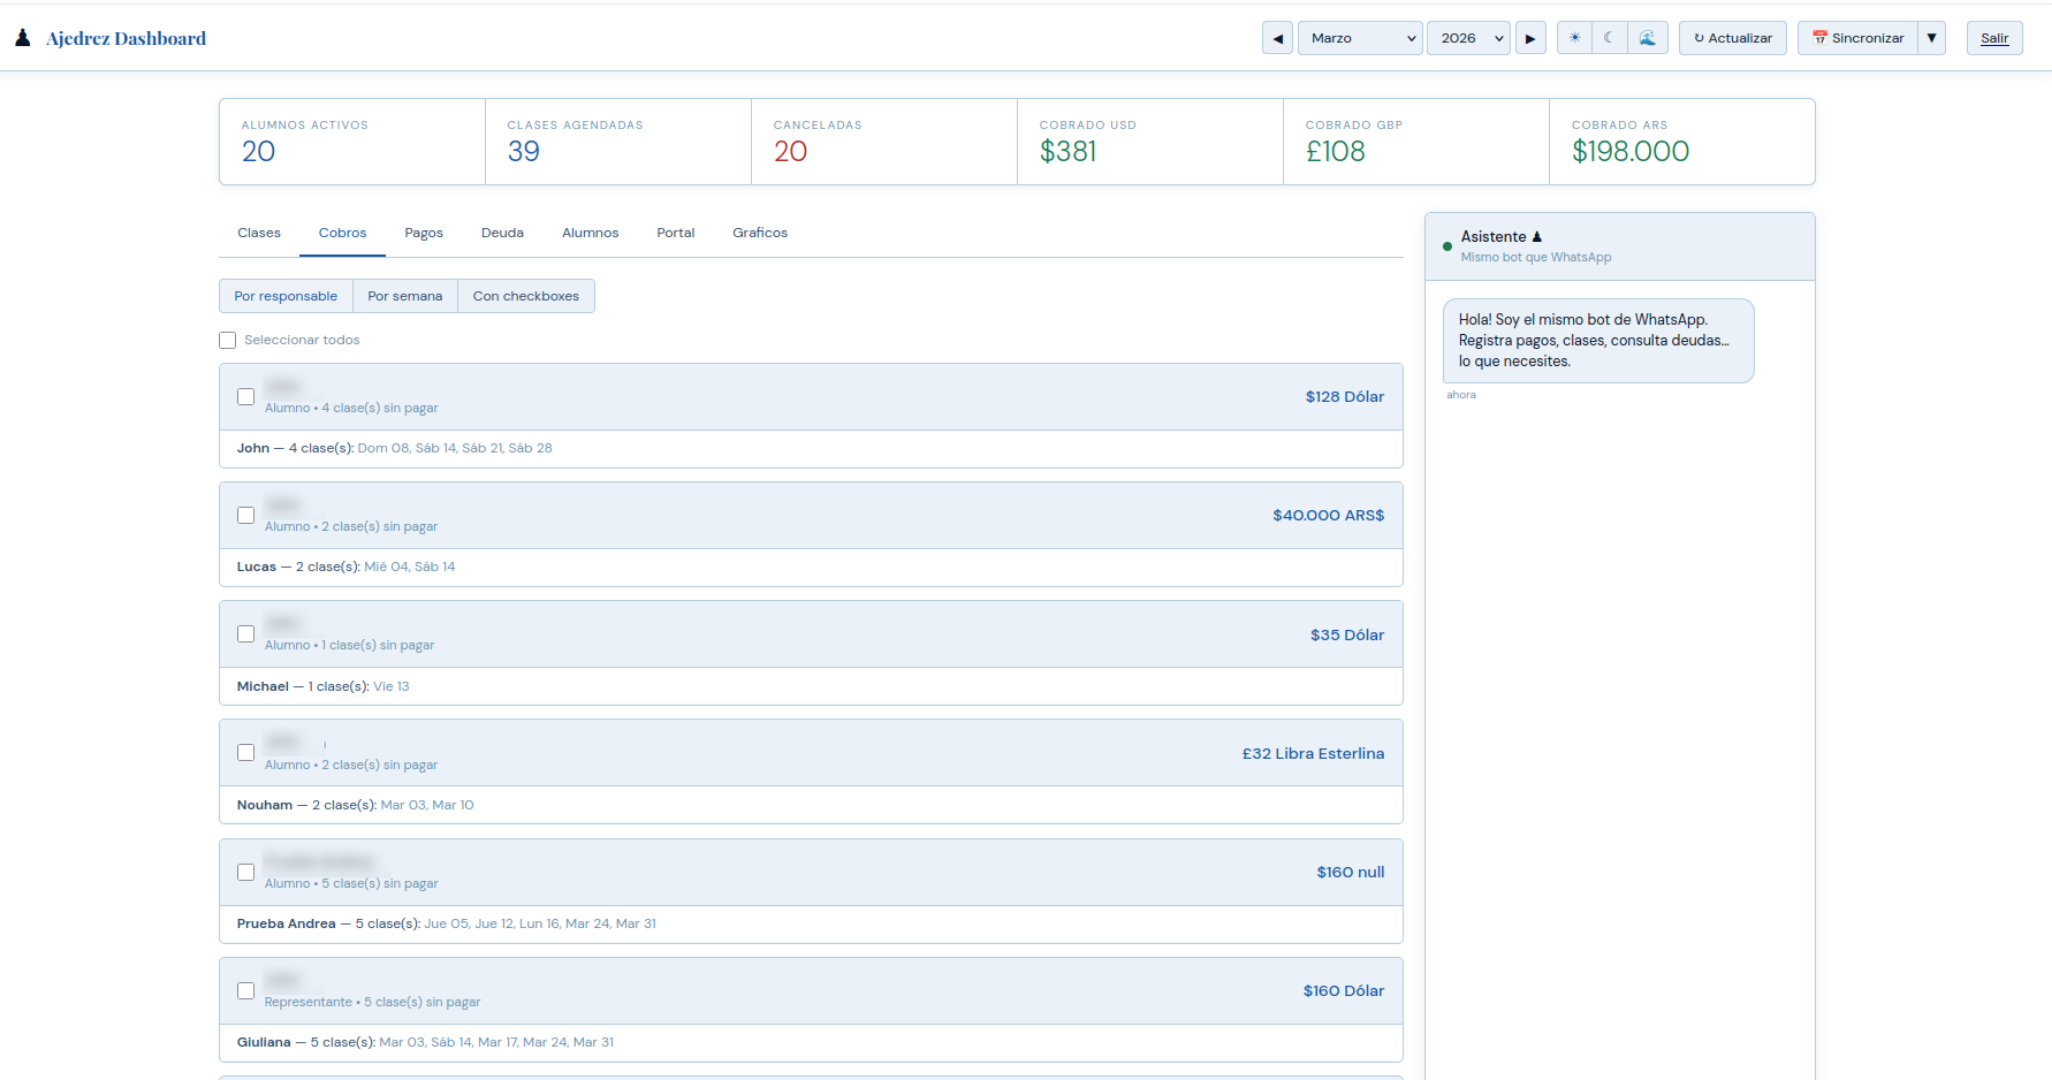
Task: Open the Graficos tab
Action: [x=759, y=232]
